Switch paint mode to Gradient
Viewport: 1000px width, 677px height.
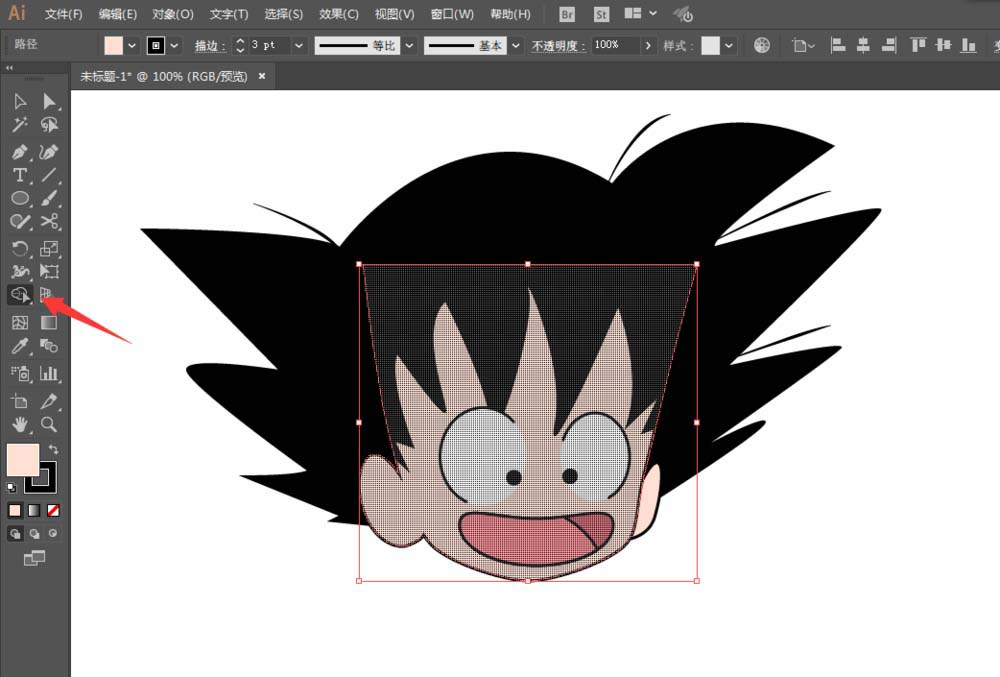point(34,511)
